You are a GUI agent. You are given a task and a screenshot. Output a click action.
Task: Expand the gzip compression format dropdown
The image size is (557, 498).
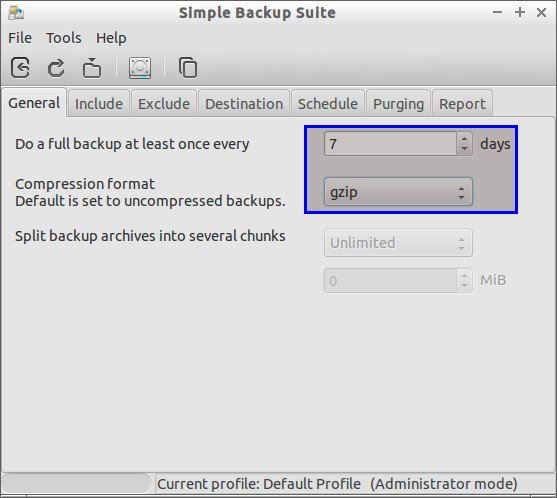tap(398, 192)
